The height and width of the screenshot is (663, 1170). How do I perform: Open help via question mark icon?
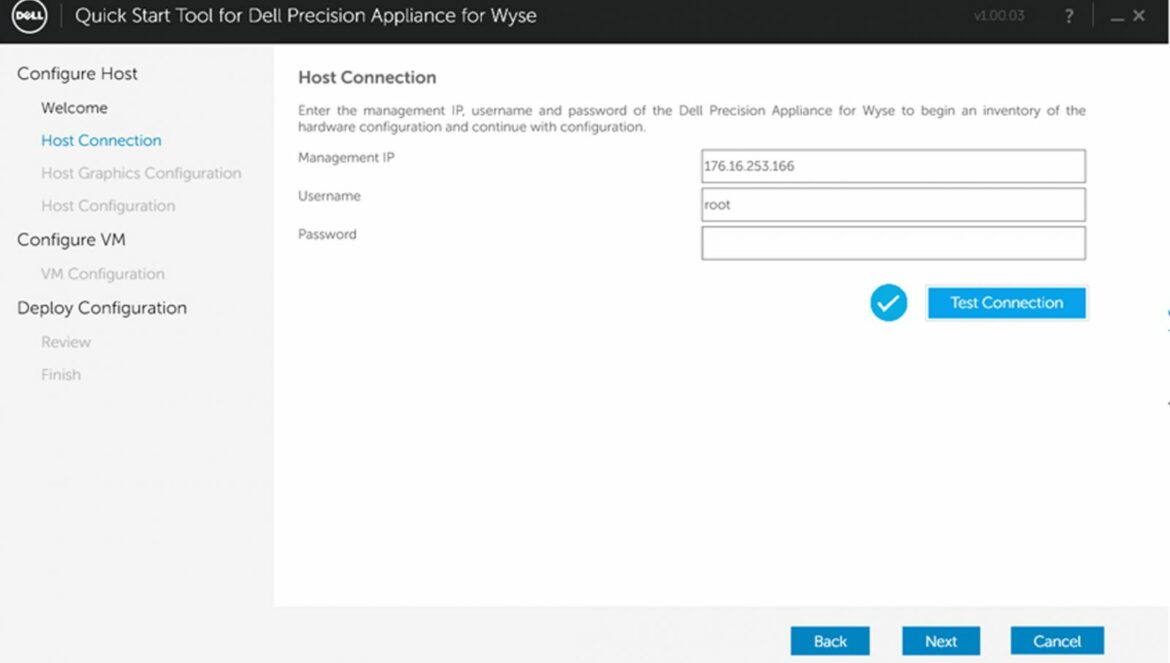point(1069,16)
